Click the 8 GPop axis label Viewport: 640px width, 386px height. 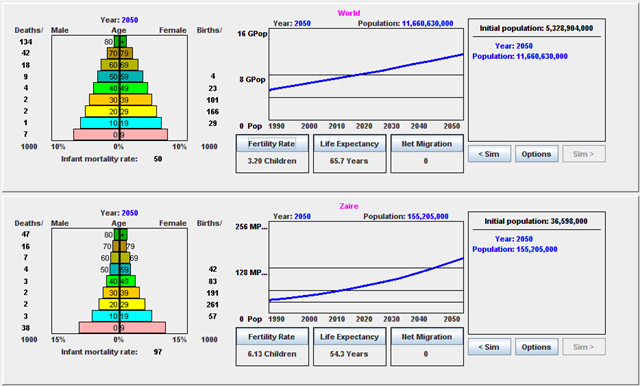pyautogui.click(x=252, y=80)
